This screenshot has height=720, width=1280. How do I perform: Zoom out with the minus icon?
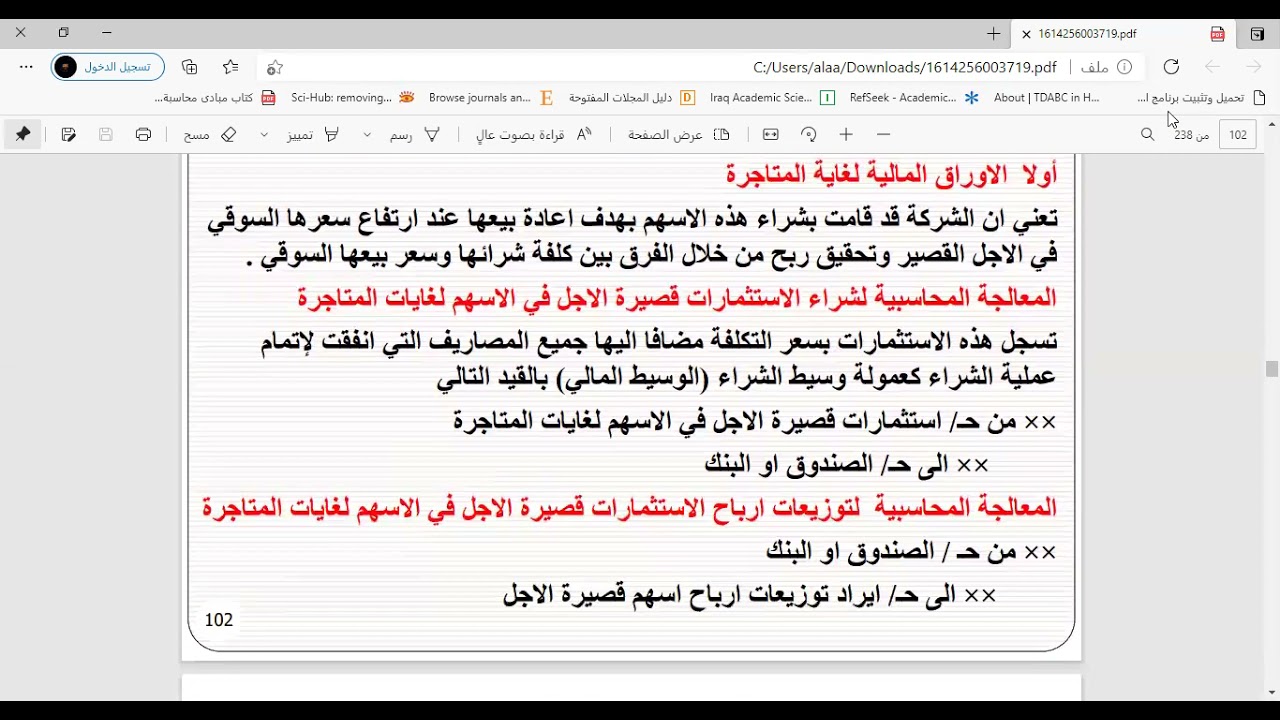[883, 134]
